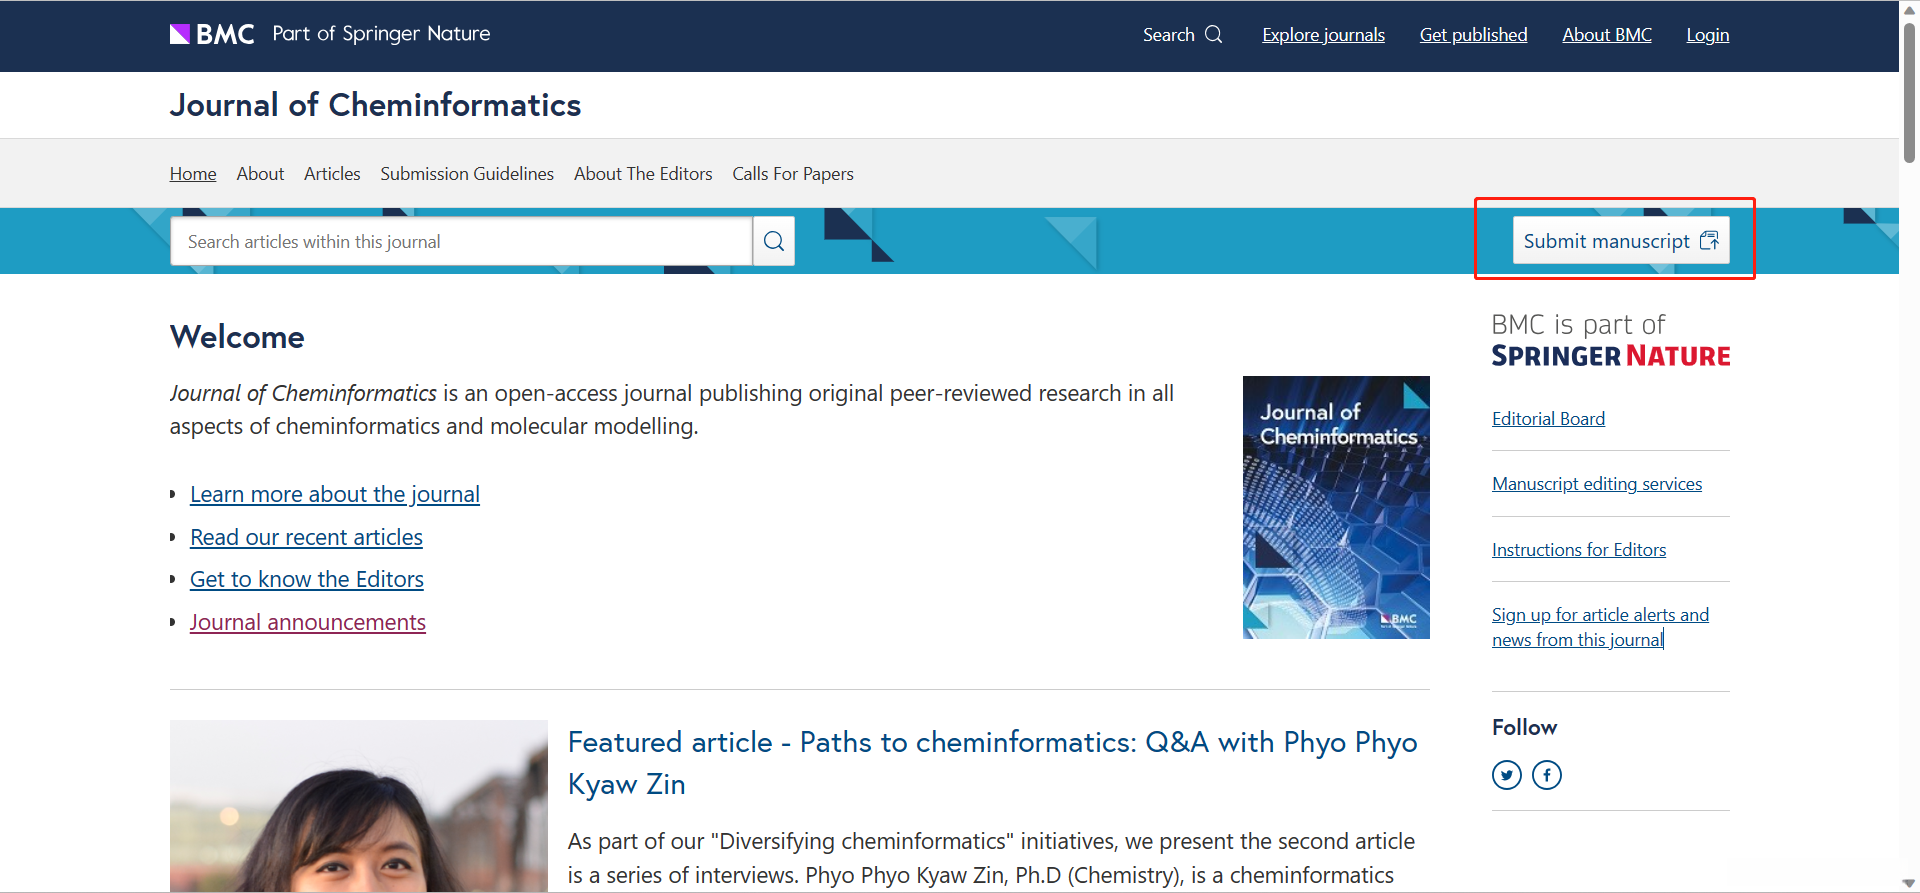Click the BMC logo in header
The width and height of the screenshot is (1920, 893).
click(212, 34)
